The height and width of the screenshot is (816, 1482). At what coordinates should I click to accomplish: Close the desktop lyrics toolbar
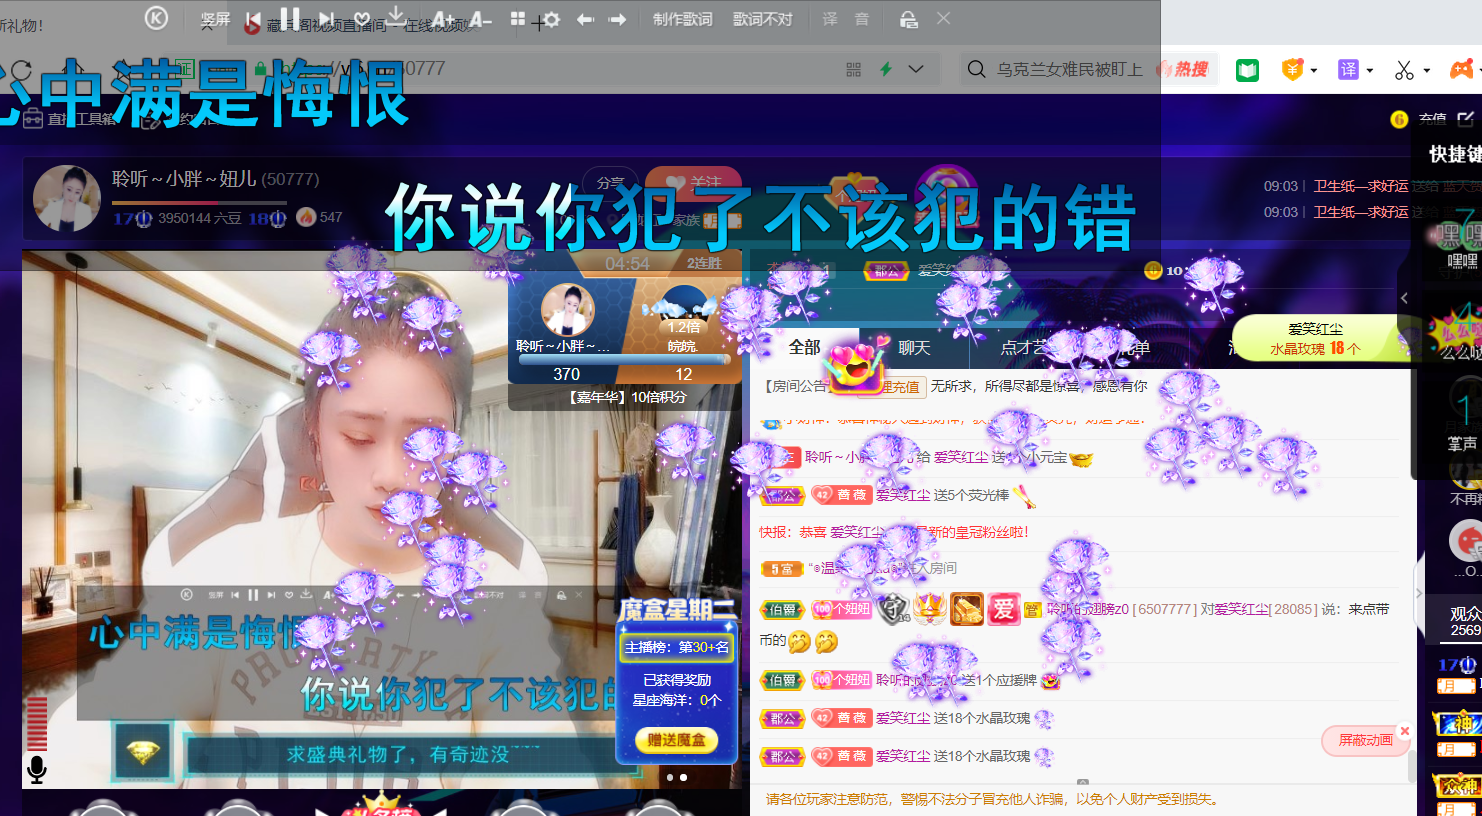[x=943, y=18]
